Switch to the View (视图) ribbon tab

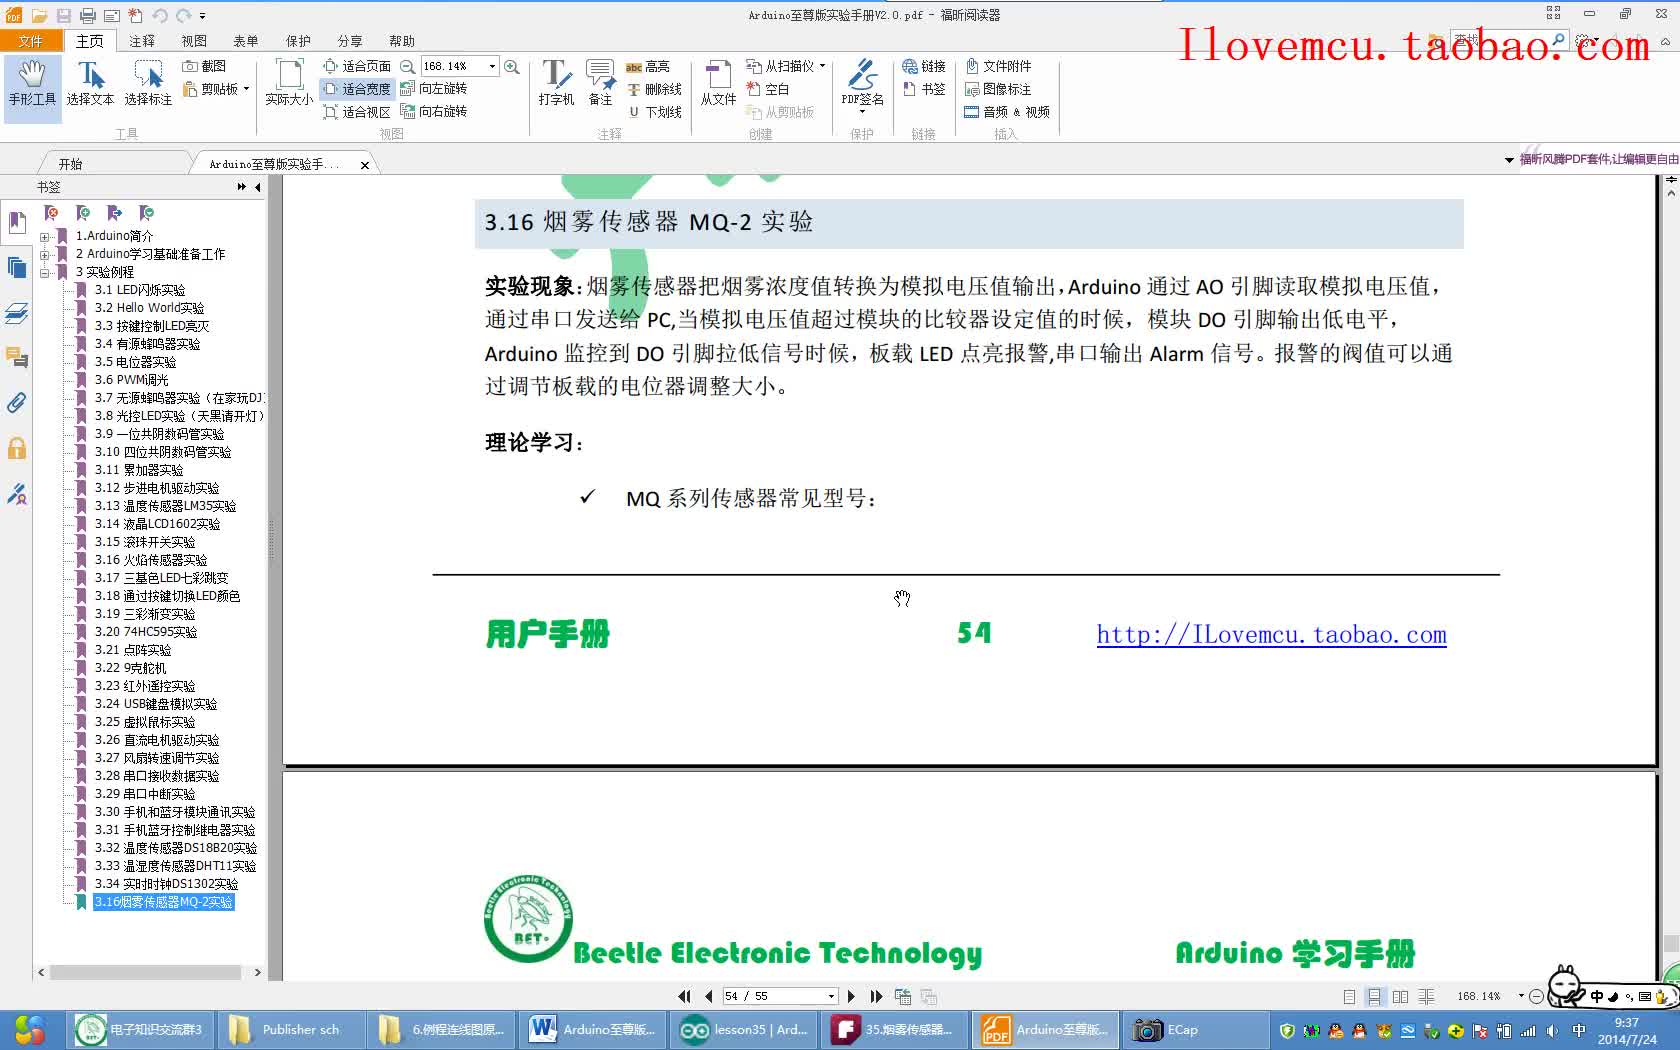click(x=194, y=41)
